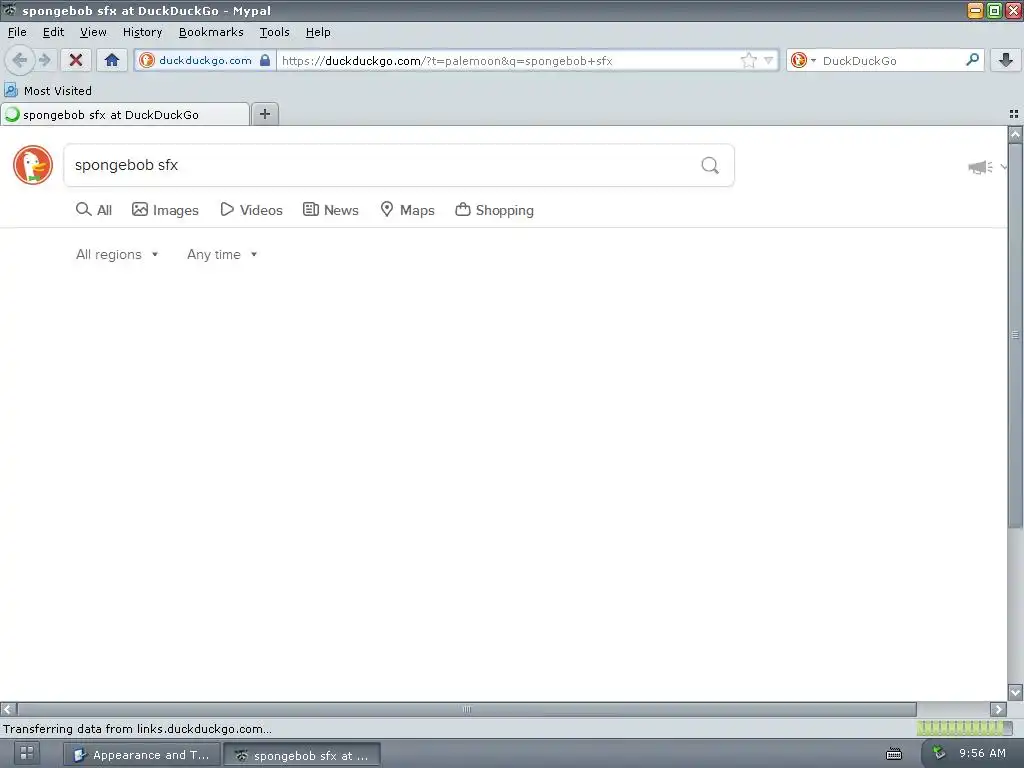Expand the All regions dropdown
Screen dimensions: 1024x768
coord(117,254)
